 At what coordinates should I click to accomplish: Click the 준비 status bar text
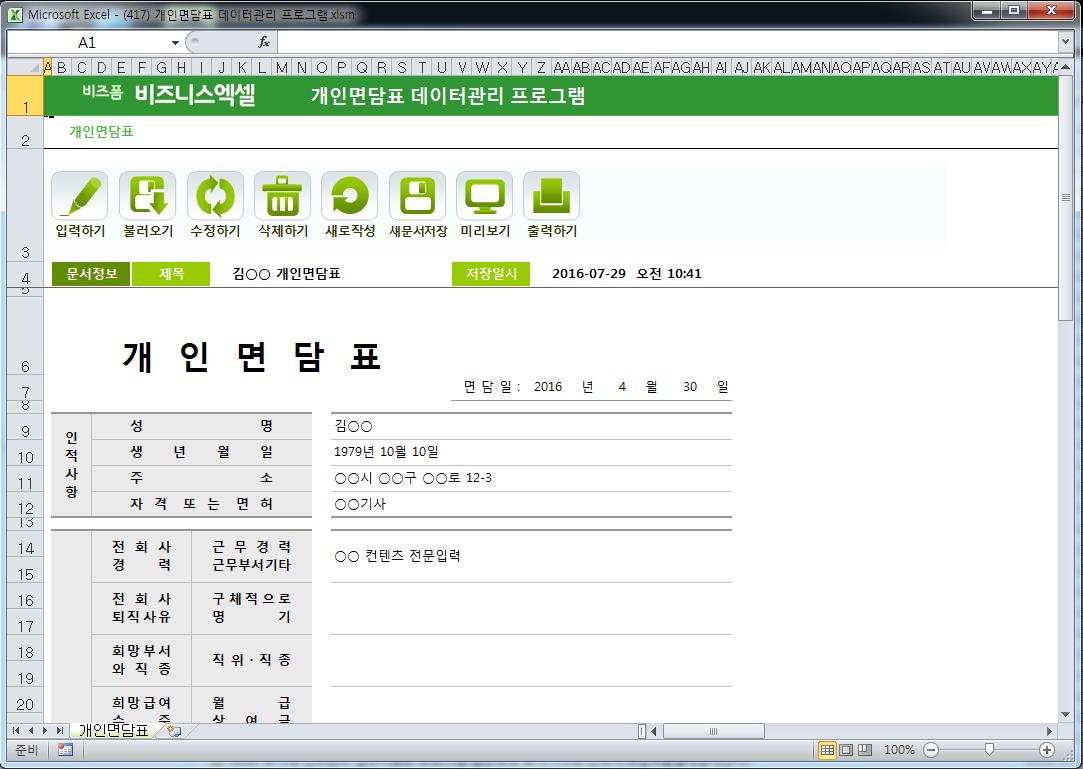pyautogui.click(x=26, y=750)
